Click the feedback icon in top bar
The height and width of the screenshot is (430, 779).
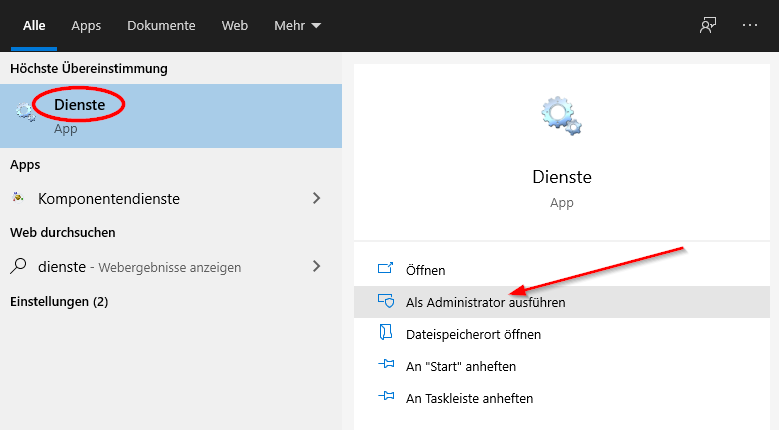coord(708,26)
